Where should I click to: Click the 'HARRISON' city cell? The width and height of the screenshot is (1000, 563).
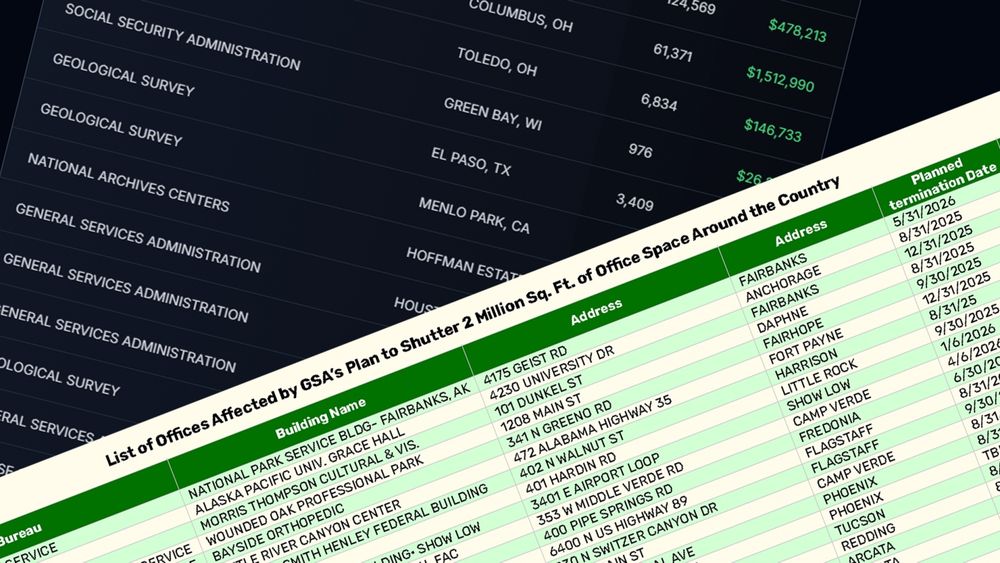(806, 365)
